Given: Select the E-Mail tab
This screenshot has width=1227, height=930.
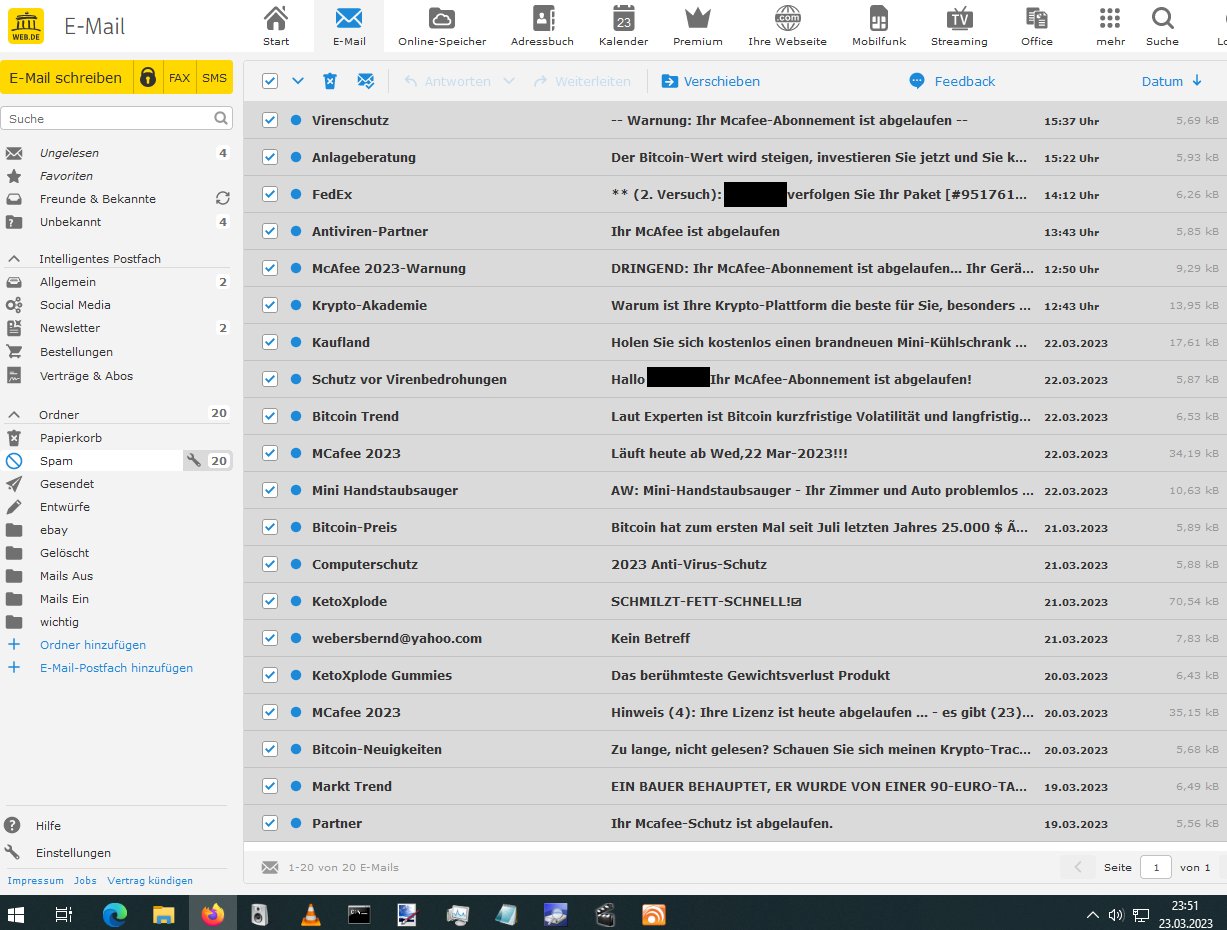Looking at the screenshot, I should [x=349, y=26].
